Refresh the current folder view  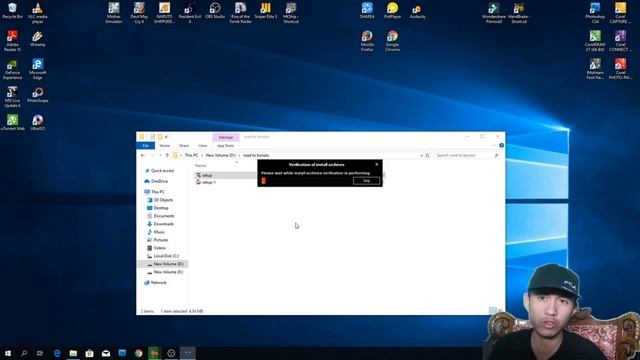428,156
